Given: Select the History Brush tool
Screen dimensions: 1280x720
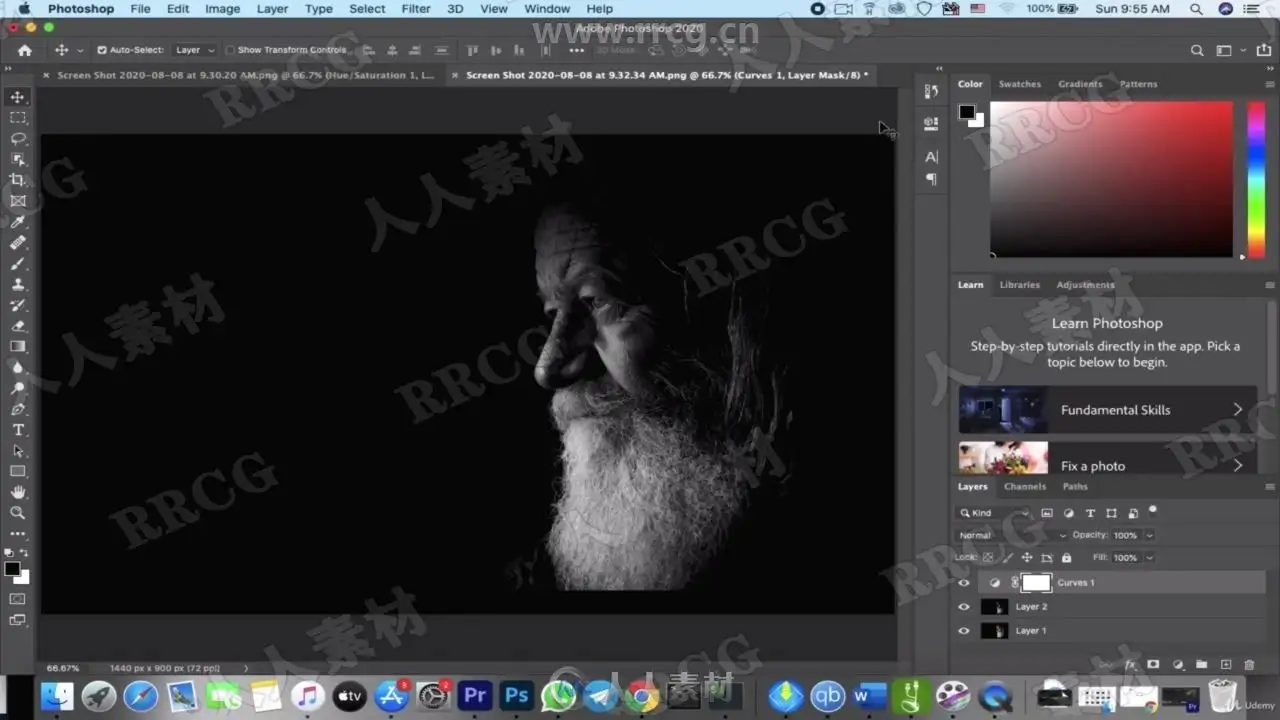Looking at the screenshot, I should (18, 305).
